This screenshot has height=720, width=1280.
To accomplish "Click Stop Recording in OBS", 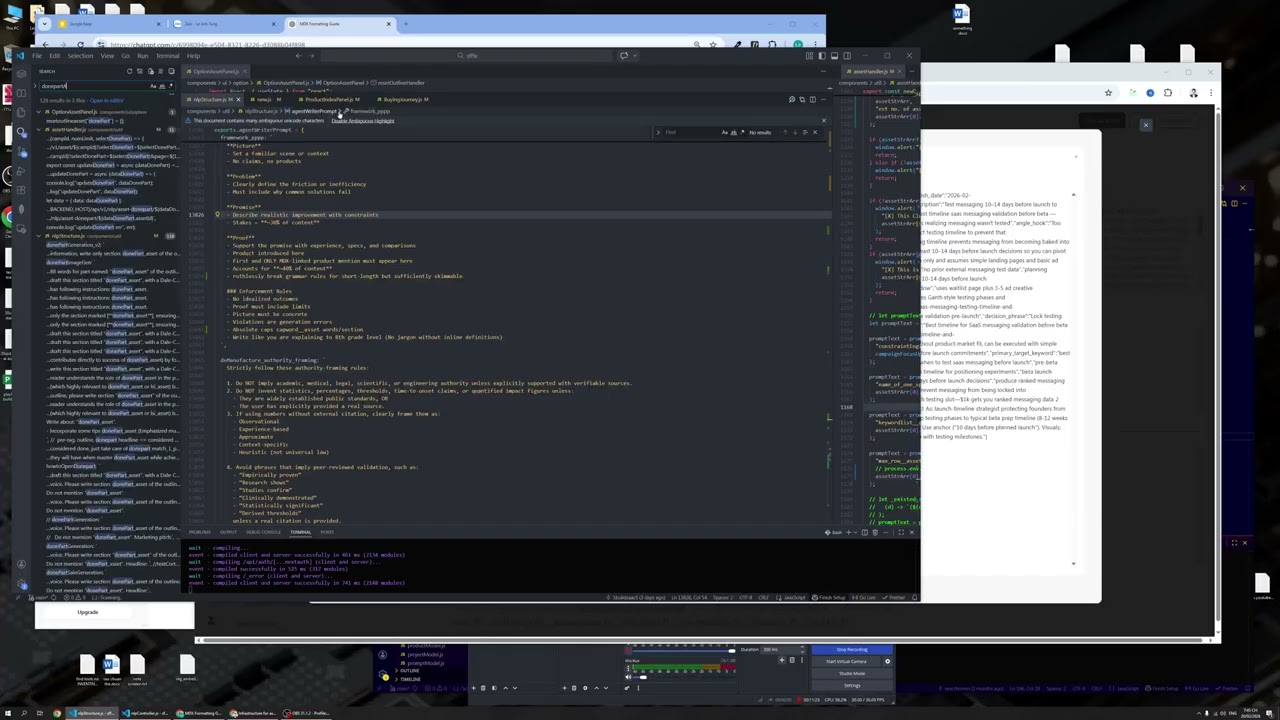I will coord(852,649).
